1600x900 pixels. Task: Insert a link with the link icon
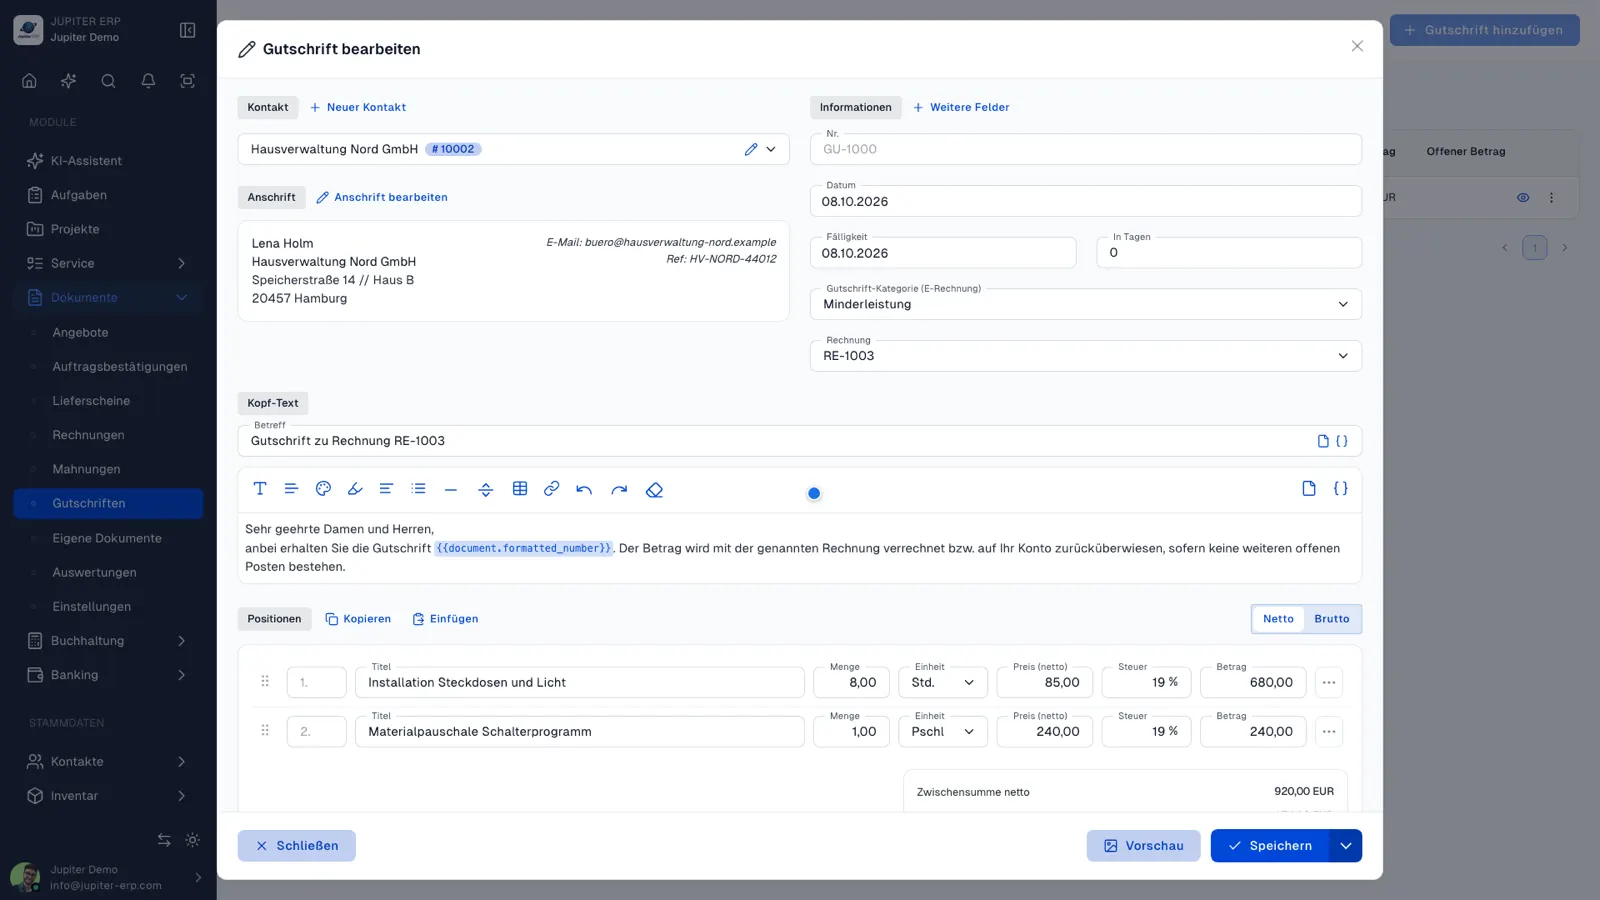(551, 489)
